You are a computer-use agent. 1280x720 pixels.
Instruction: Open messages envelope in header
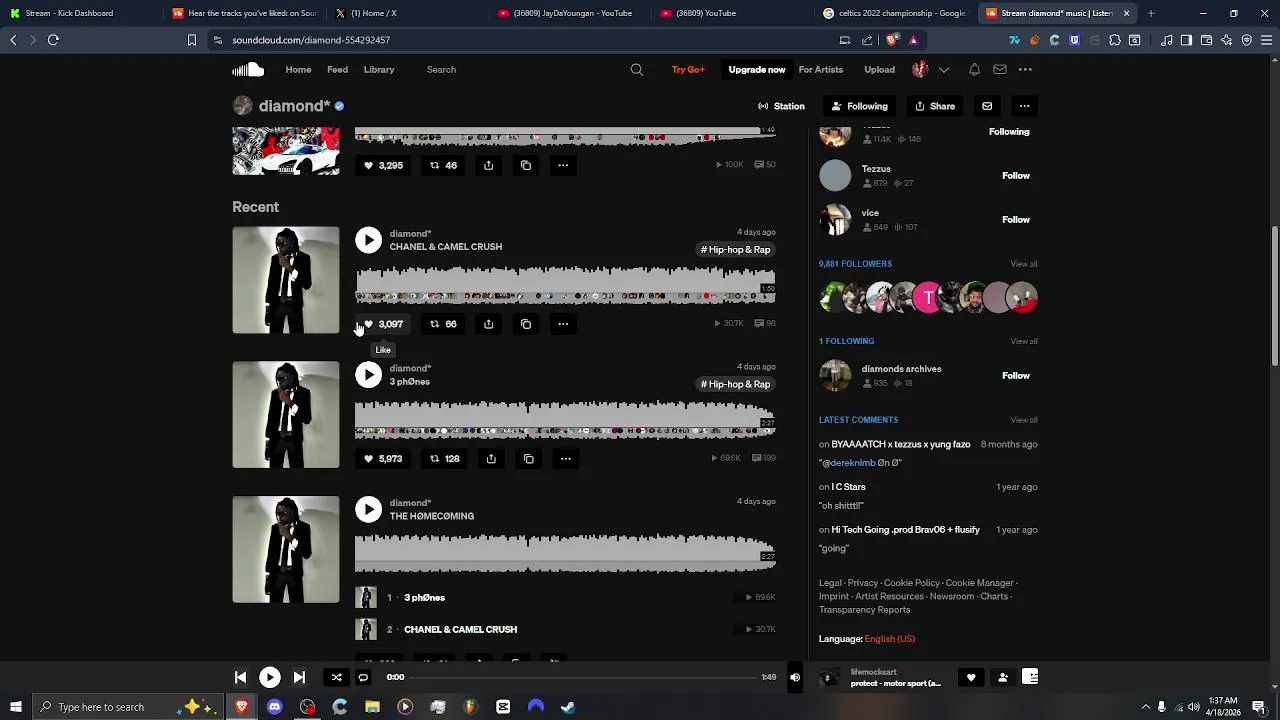click(x=1000, y=70)
